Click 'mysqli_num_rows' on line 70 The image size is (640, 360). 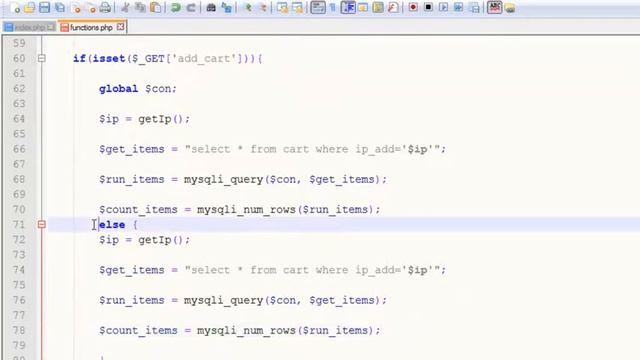point(246,209)
